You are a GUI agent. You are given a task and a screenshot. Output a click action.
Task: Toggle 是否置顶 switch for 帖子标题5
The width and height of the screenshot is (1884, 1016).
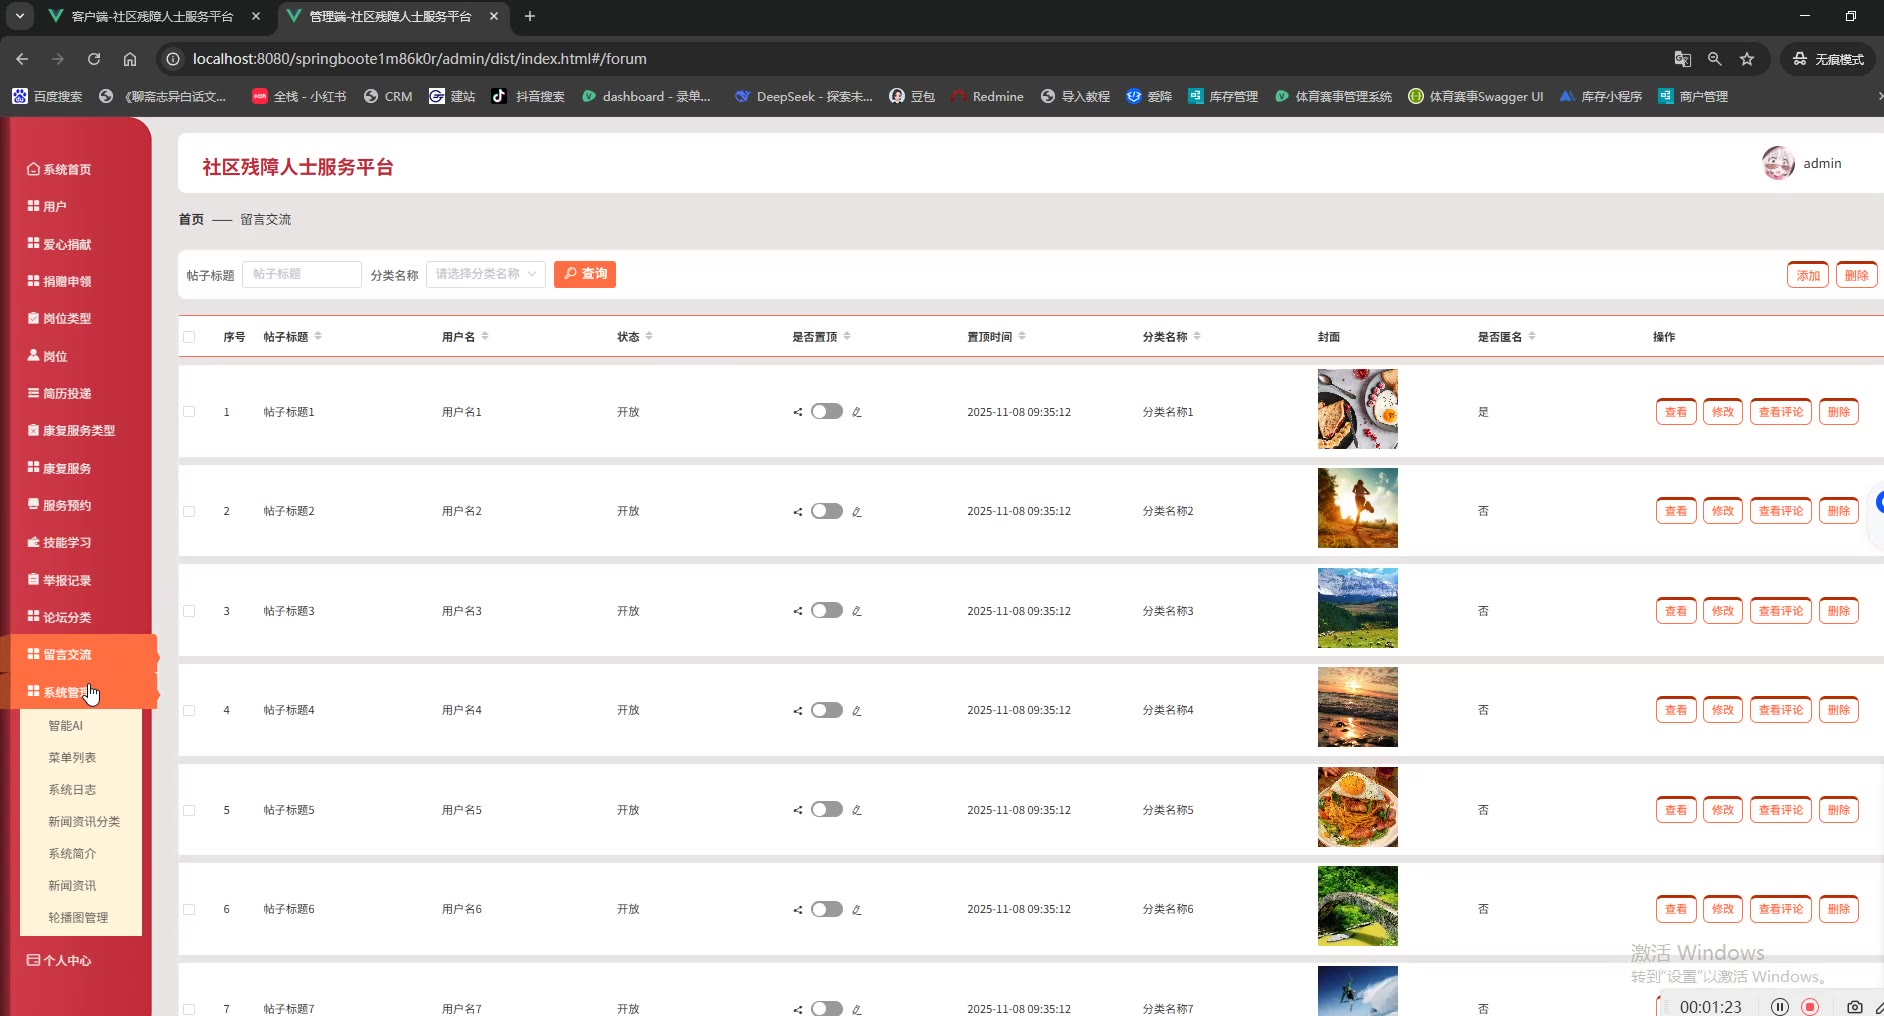(x=827, y=809)
